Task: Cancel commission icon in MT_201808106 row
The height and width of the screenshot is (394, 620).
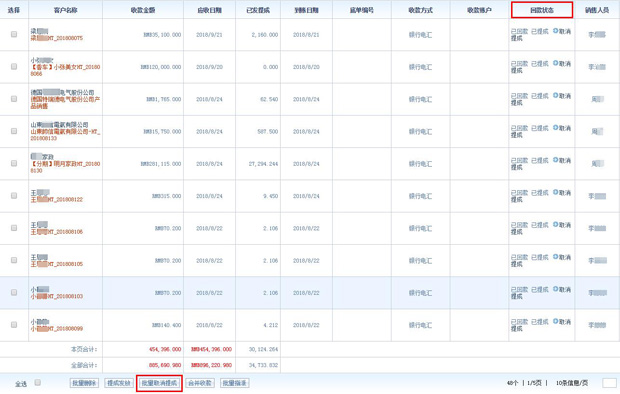Action: [x=555, y=225]
